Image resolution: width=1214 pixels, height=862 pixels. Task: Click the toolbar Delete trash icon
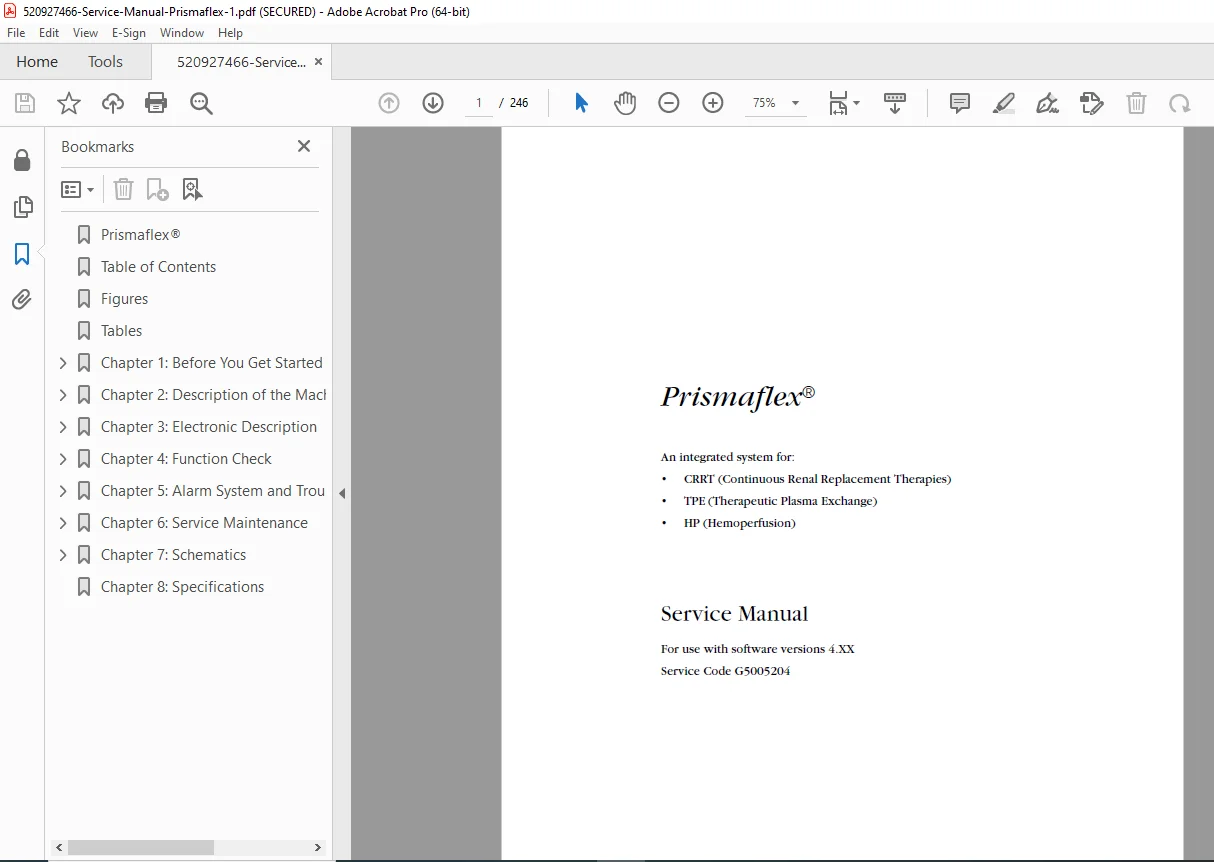[x=1136, y=103]
